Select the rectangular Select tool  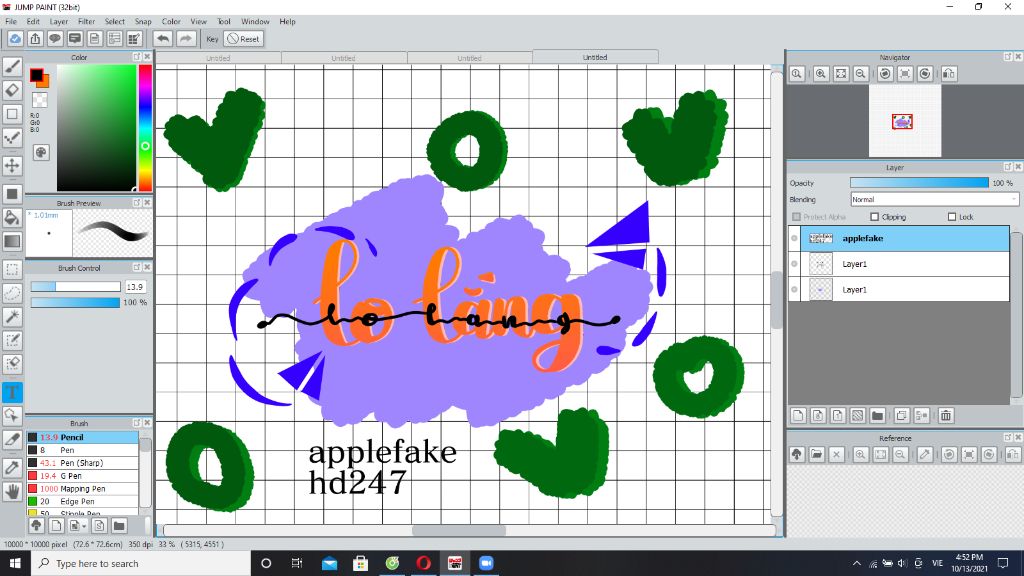[x=12, y=269]
